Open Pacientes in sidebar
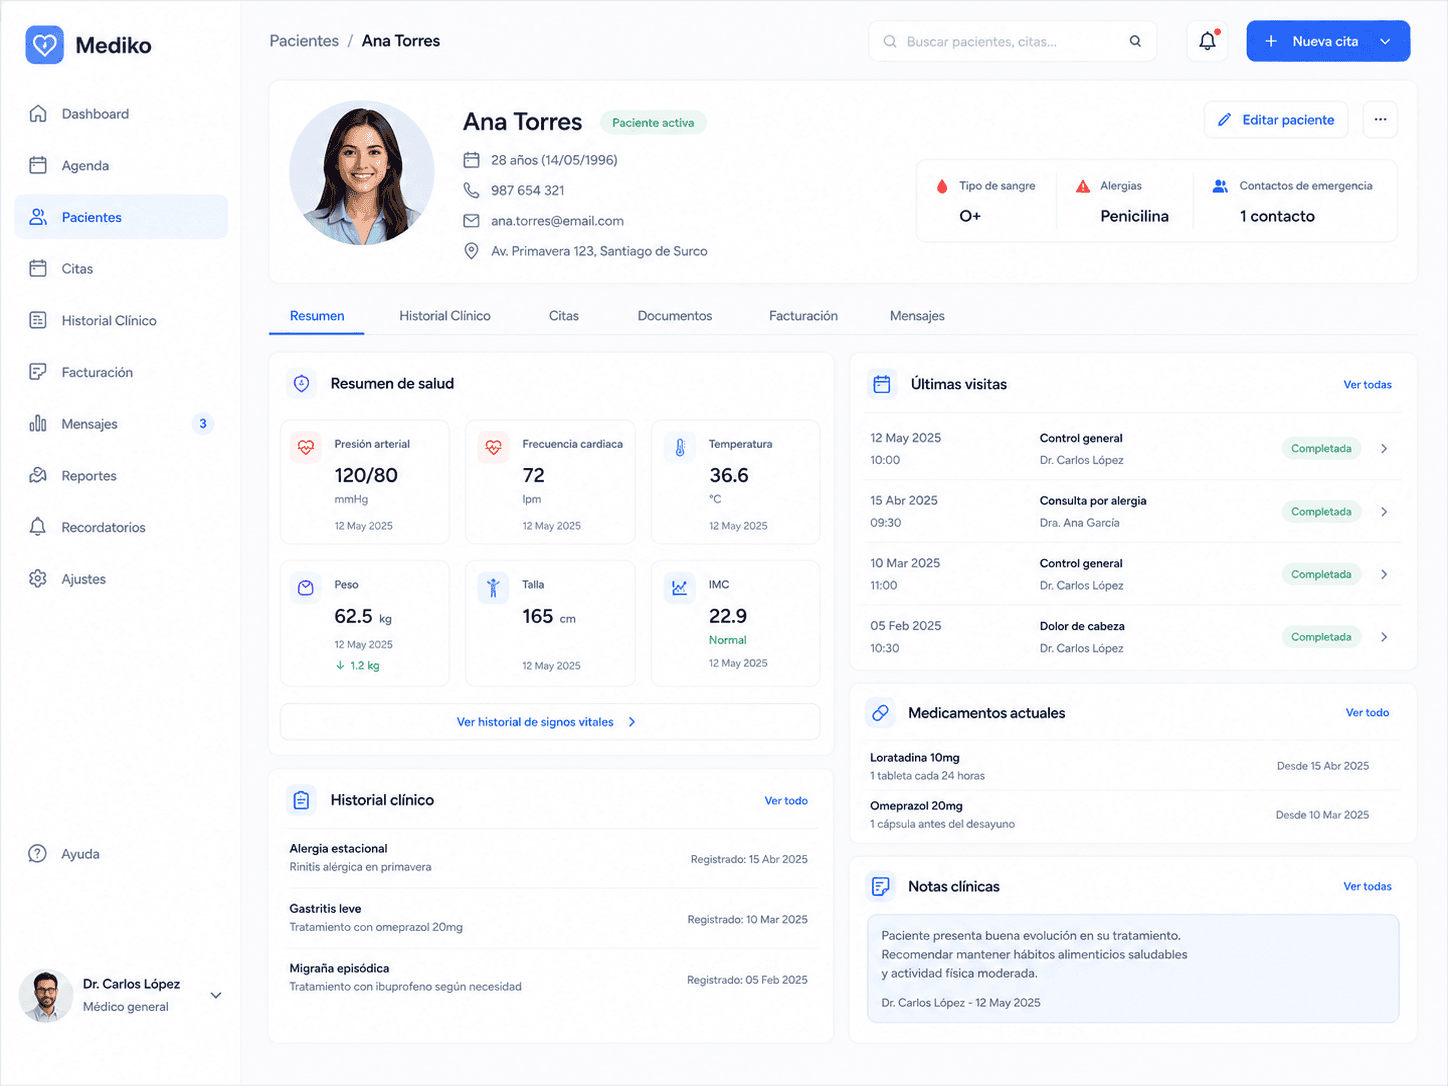The image size is (1448, 1086). coord(121,217)
